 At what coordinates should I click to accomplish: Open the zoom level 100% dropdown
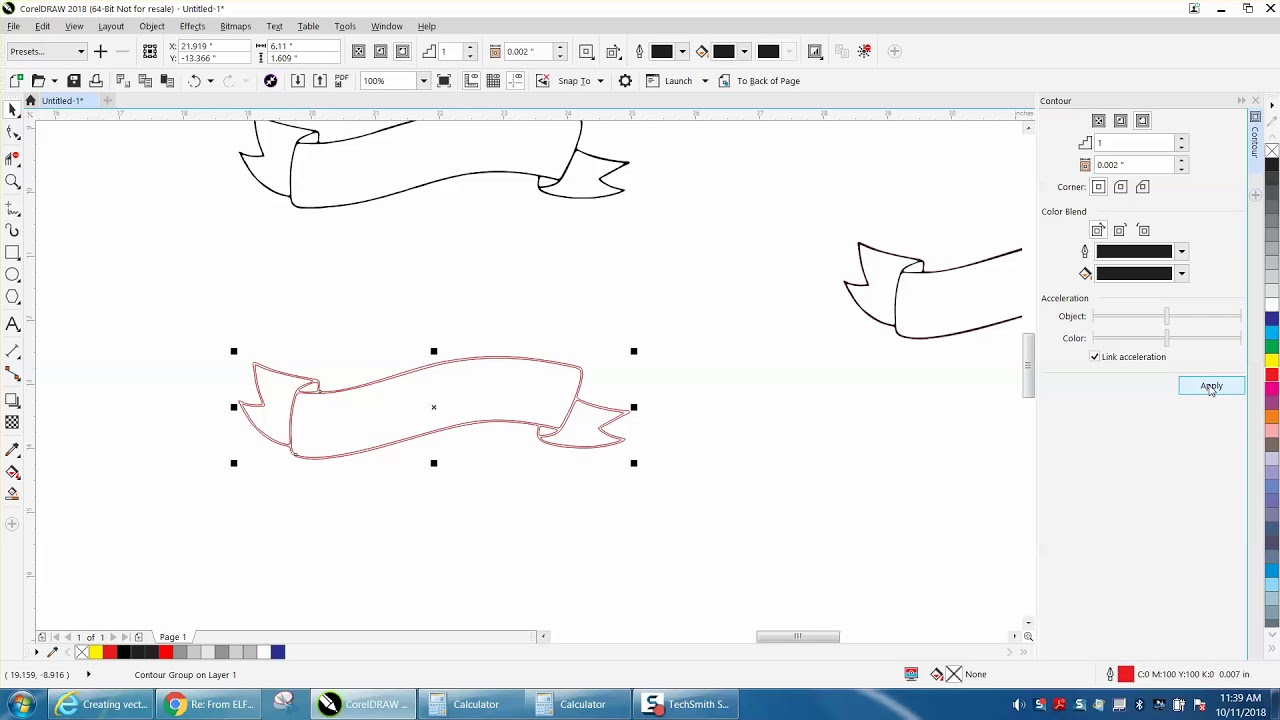[x=423, y=81]
